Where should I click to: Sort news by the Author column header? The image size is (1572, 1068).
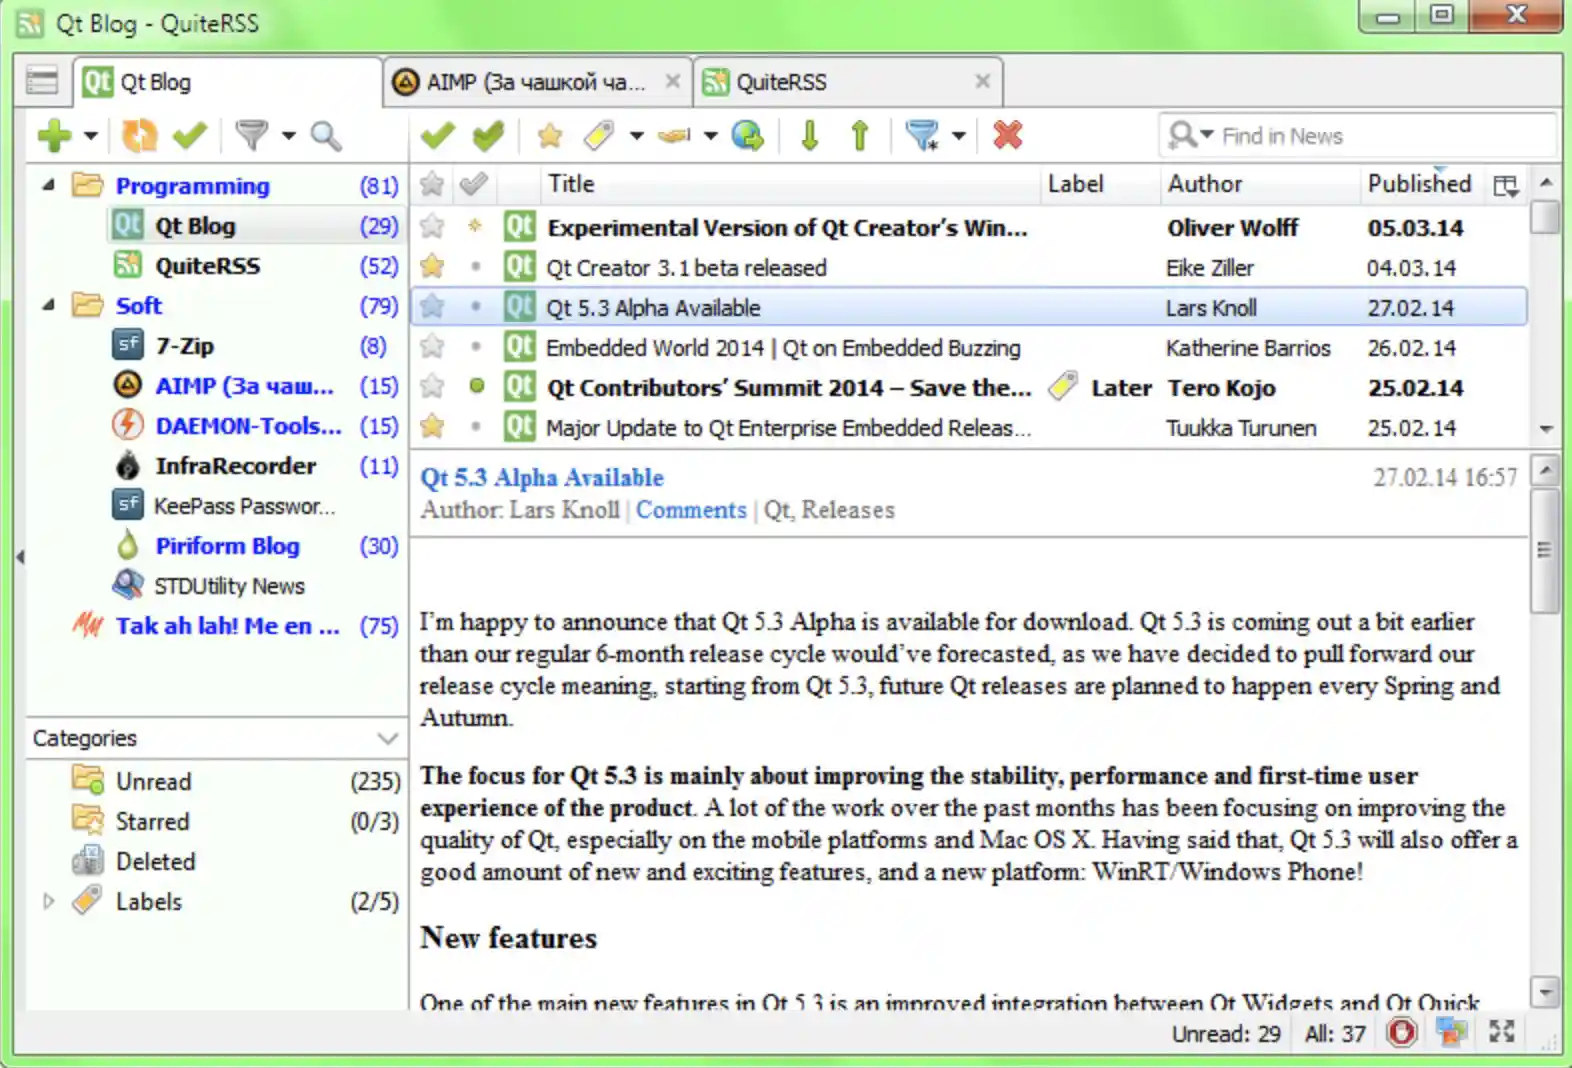click(1259, 184)
